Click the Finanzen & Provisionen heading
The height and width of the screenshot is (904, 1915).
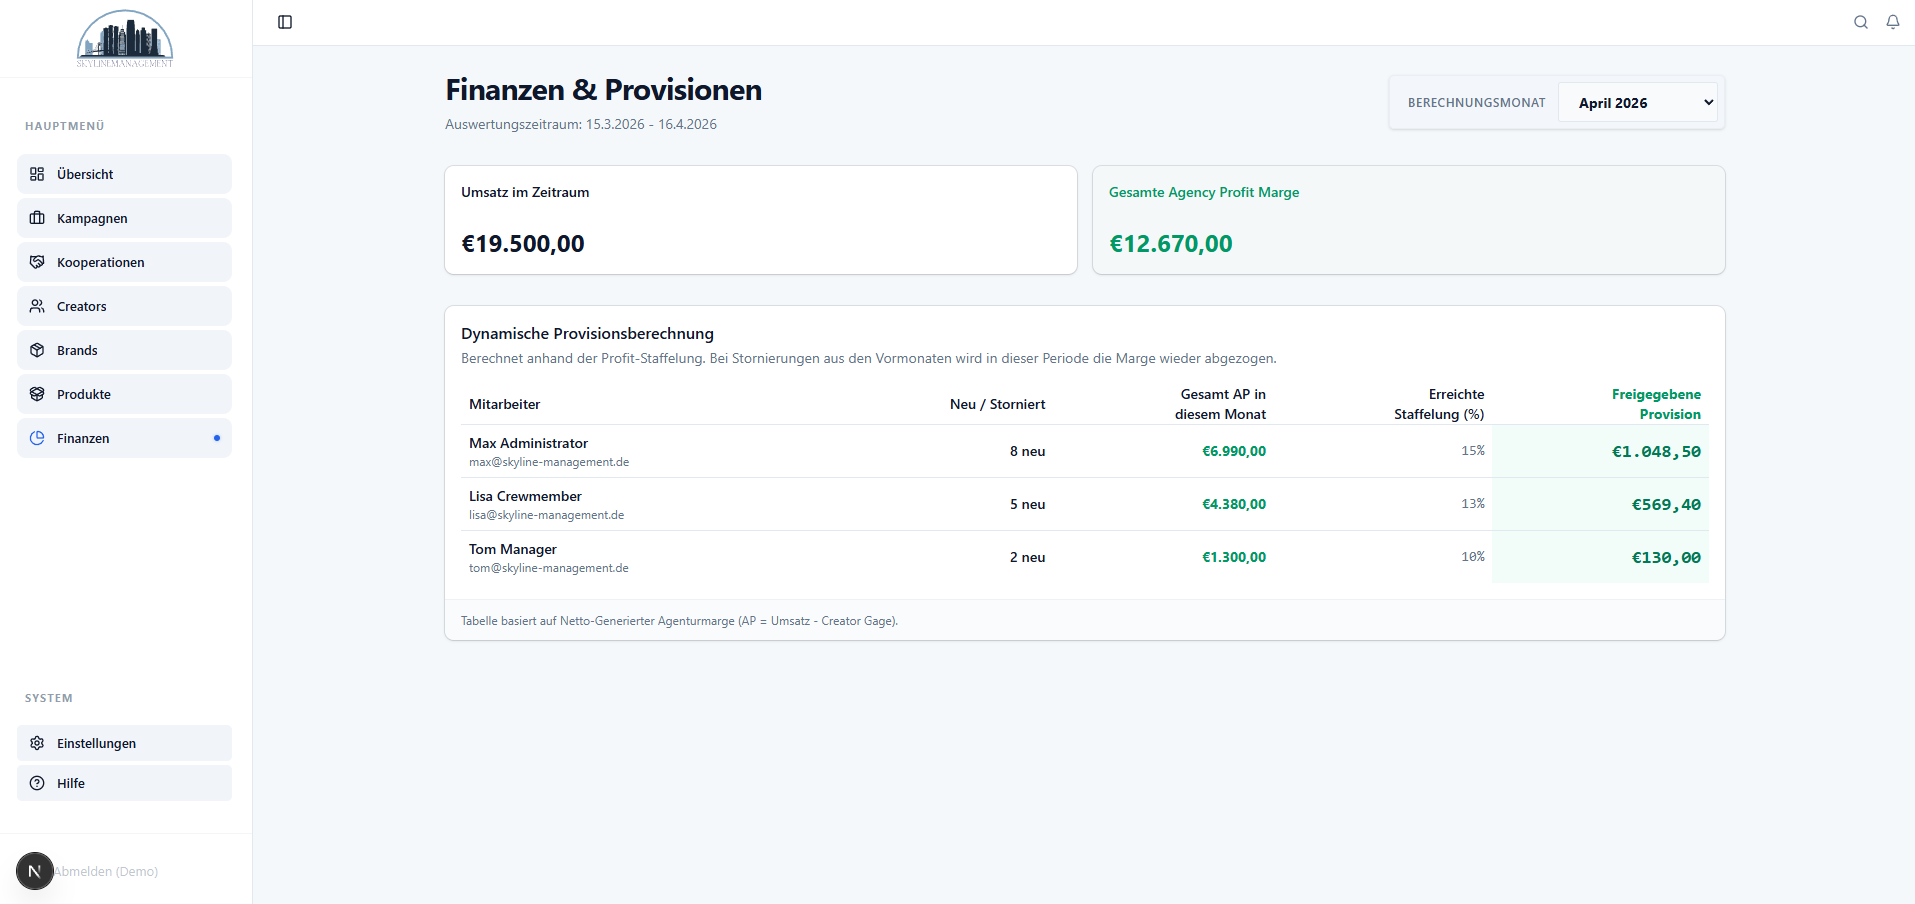click(603, 90)
